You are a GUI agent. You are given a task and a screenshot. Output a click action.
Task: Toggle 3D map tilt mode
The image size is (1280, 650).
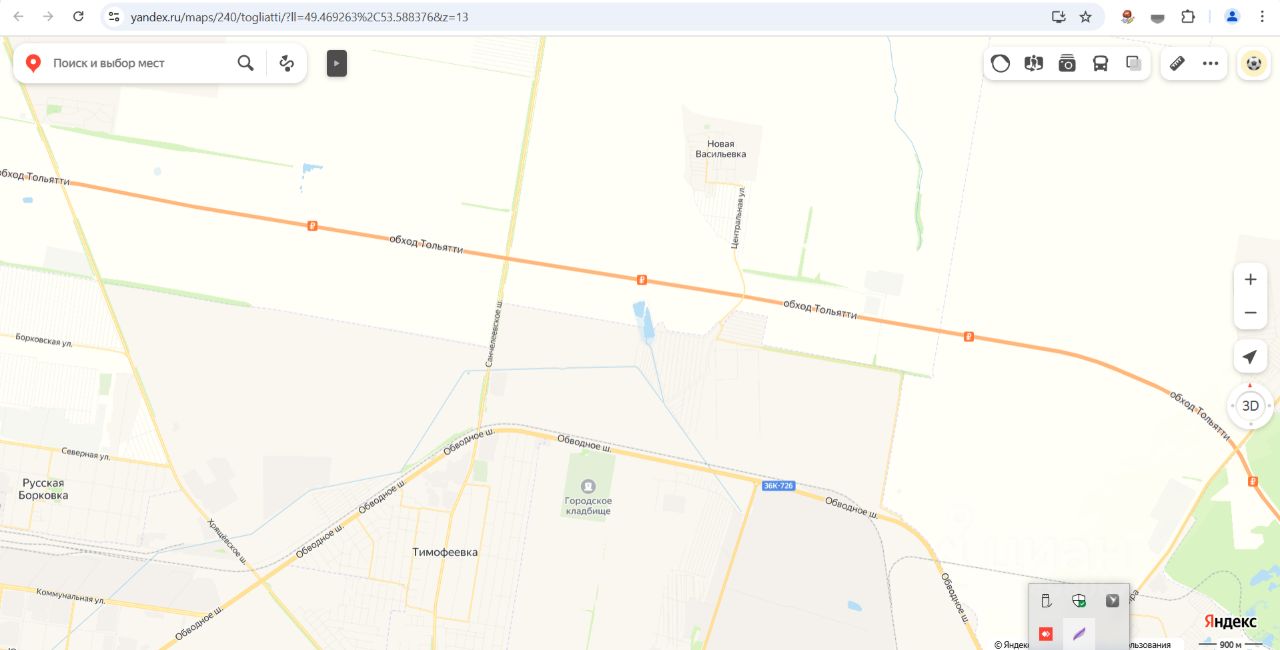(x=1250, y=406)
